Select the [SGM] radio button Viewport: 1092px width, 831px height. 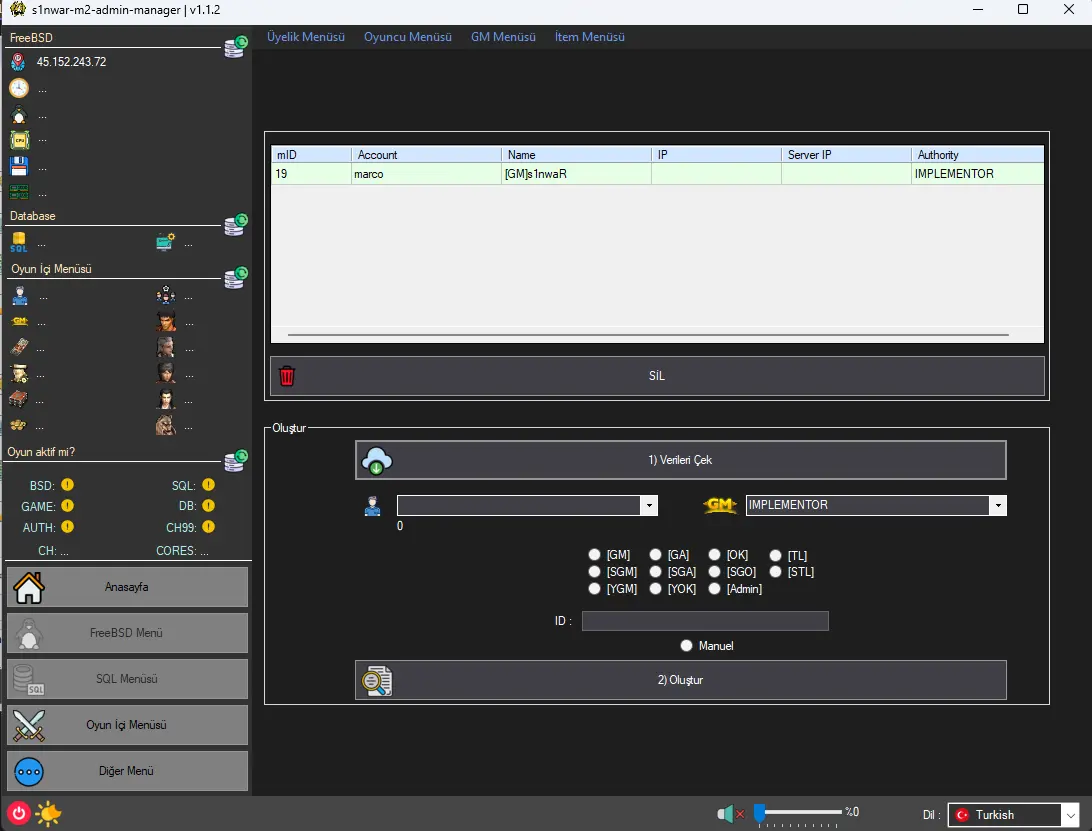coord(595,572)
